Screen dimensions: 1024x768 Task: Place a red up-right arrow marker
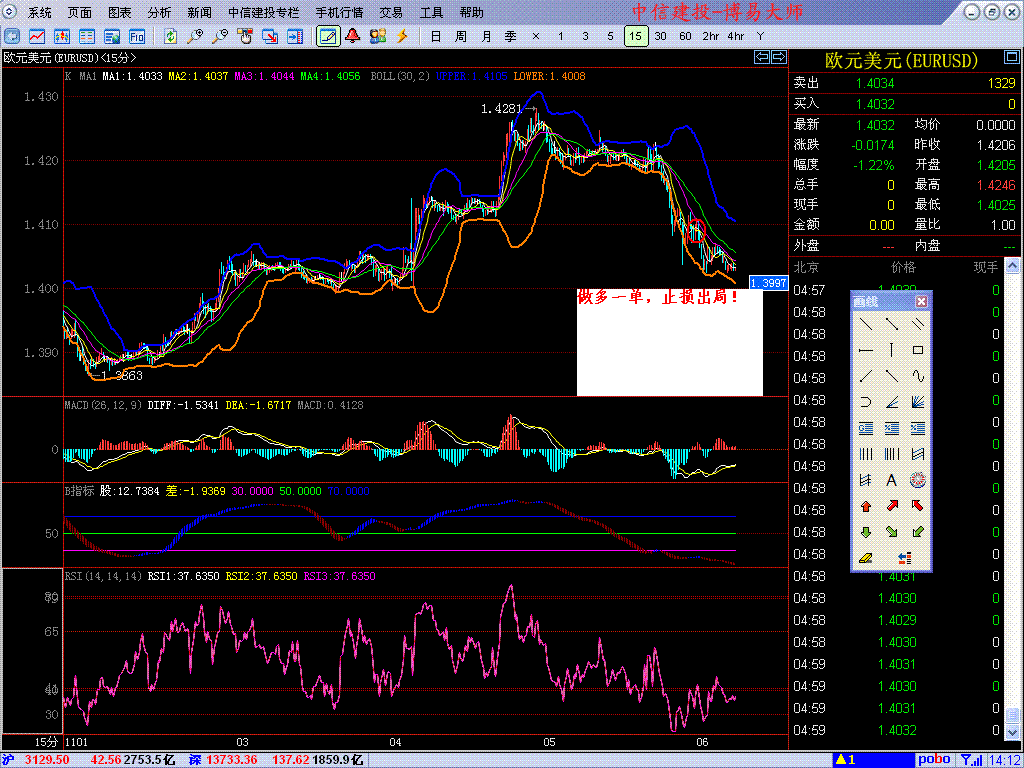click(x=891, y=506)
